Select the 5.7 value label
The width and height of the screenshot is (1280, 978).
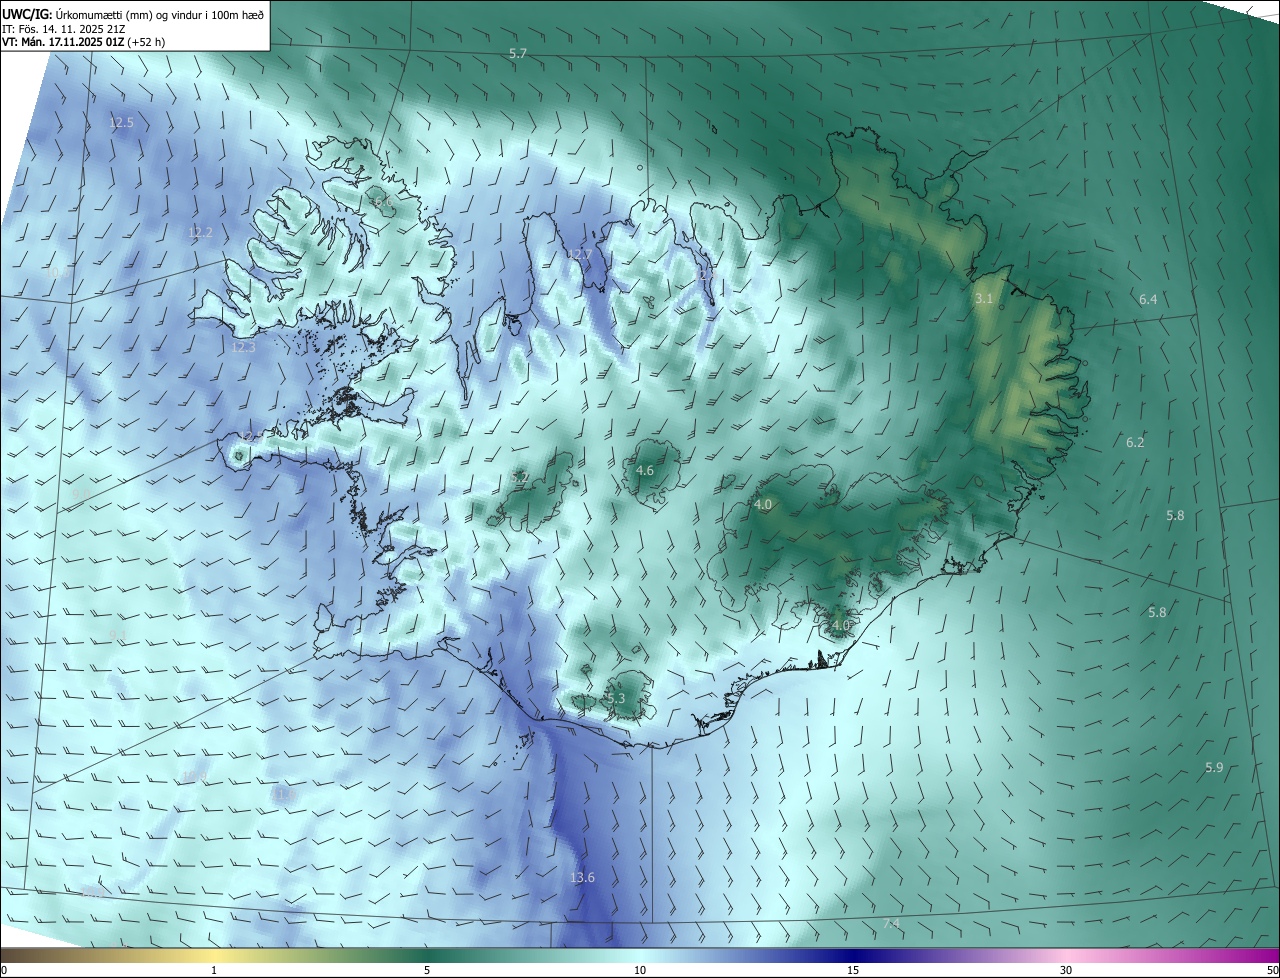click(517, 53)
